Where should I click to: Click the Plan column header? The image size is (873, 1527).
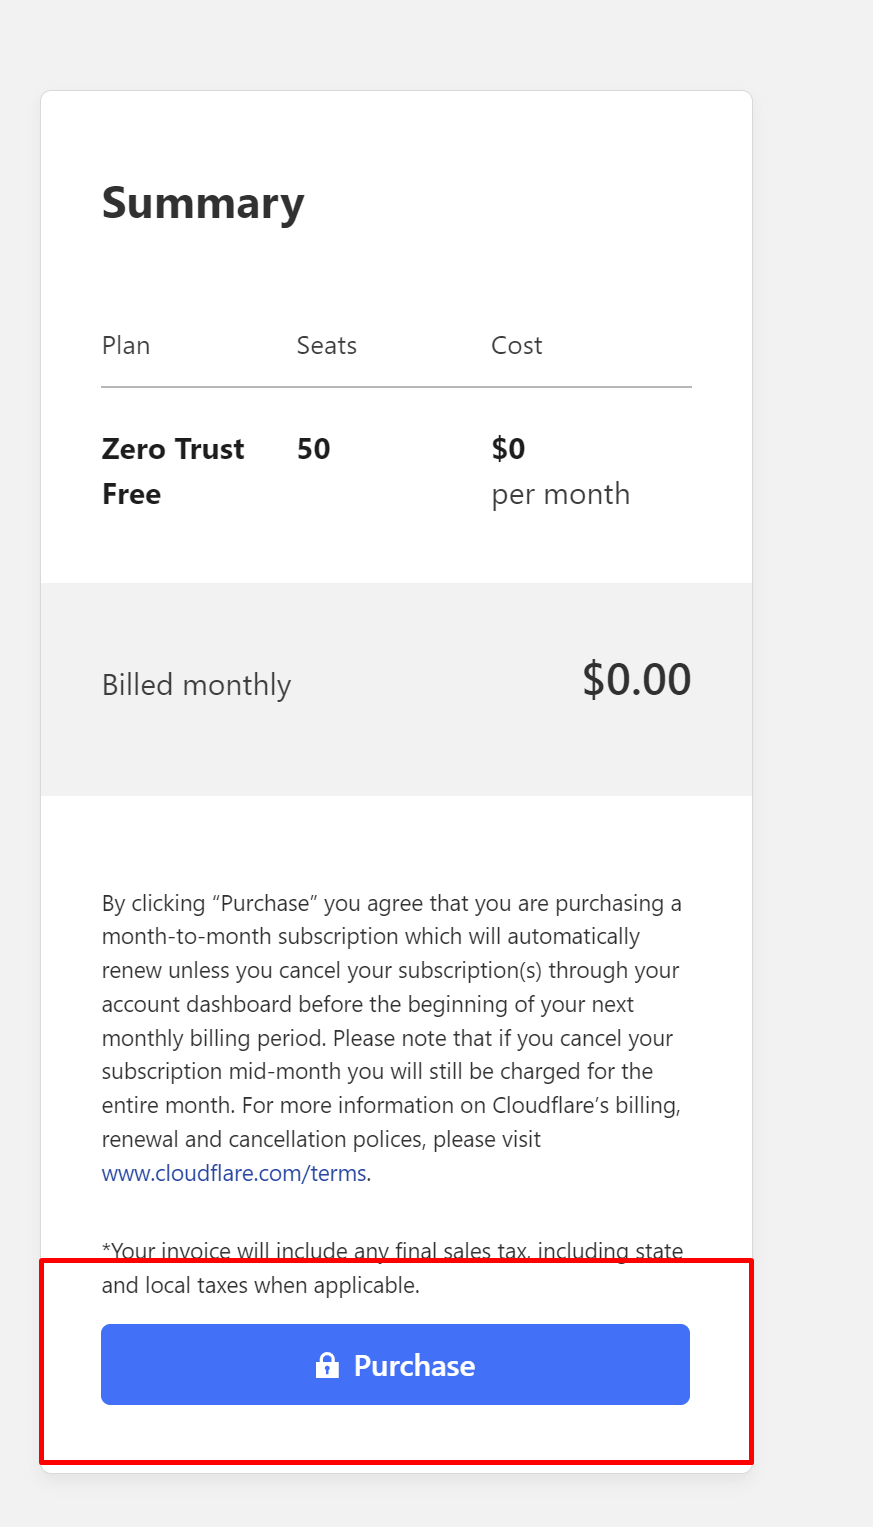[126, 346]
